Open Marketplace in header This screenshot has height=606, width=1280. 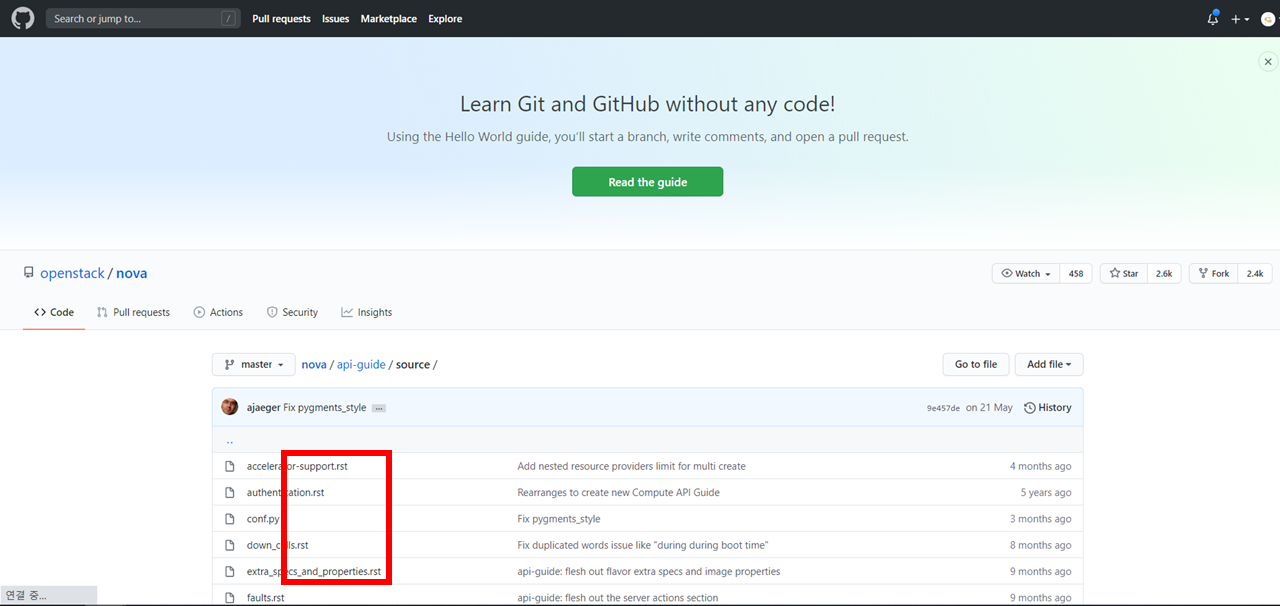coord(388,19)
